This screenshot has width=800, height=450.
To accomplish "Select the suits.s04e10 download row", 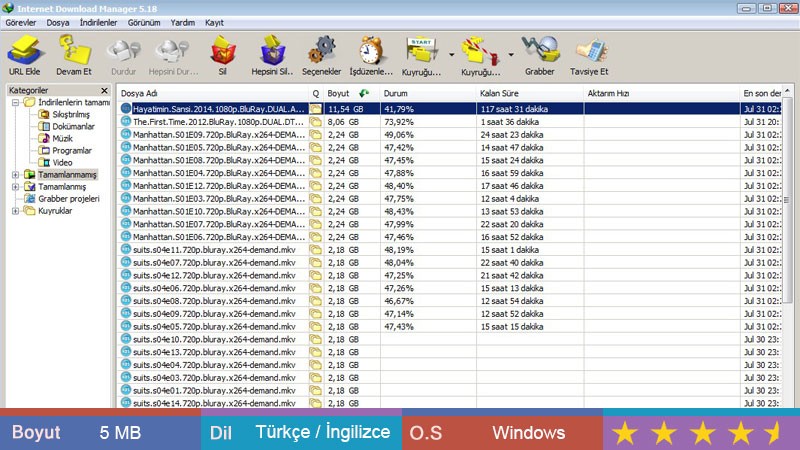I will point(449,339).
